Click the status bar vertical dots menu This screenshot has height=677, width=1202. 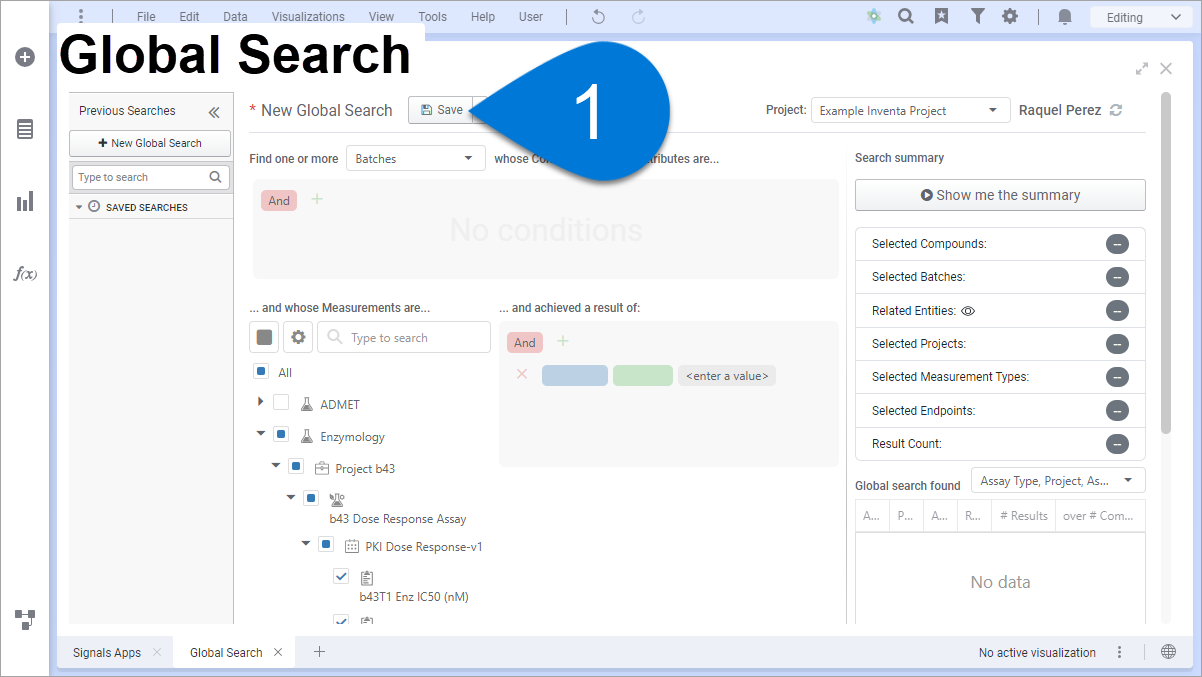click(x=1120, y=652)
